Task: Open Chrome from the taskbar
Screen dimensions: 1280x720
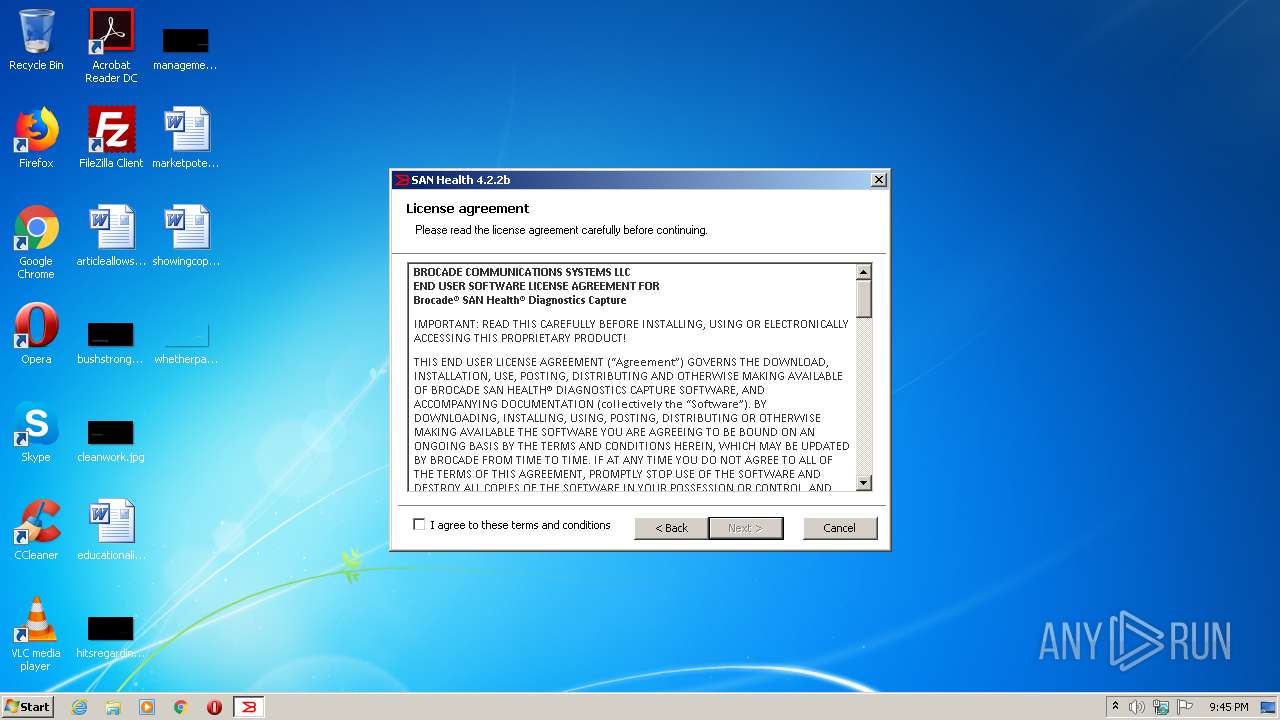Action: point(181,707)
